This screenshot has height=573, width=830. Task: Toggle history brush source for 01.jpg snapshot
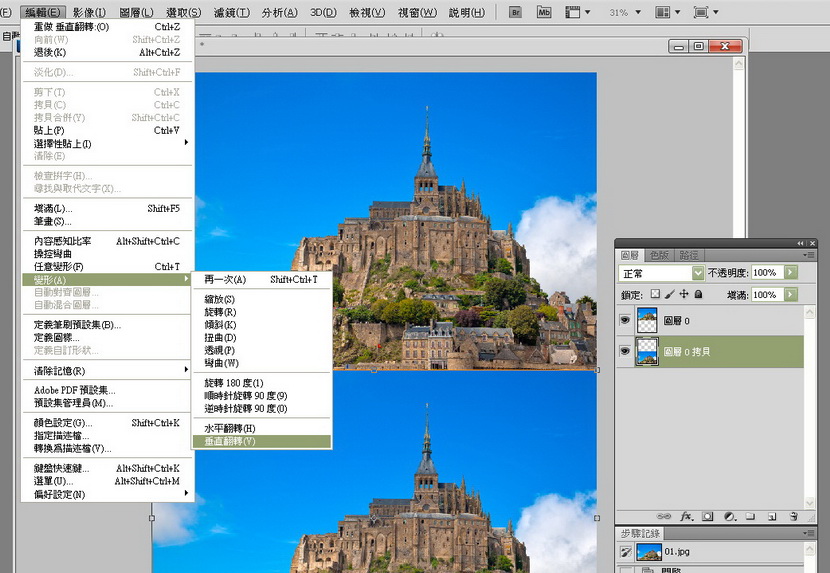[626, 552]
